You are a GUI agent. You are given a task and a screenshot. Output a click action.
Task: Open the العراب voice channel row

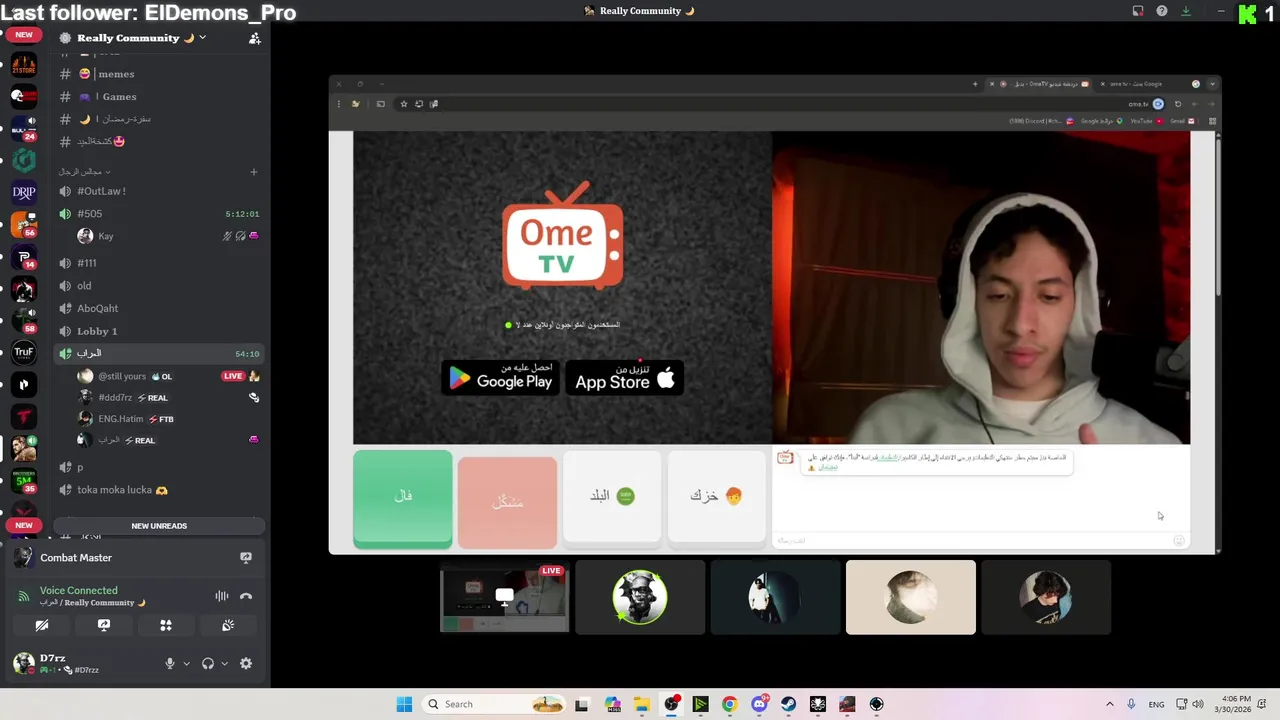point(160,354)
